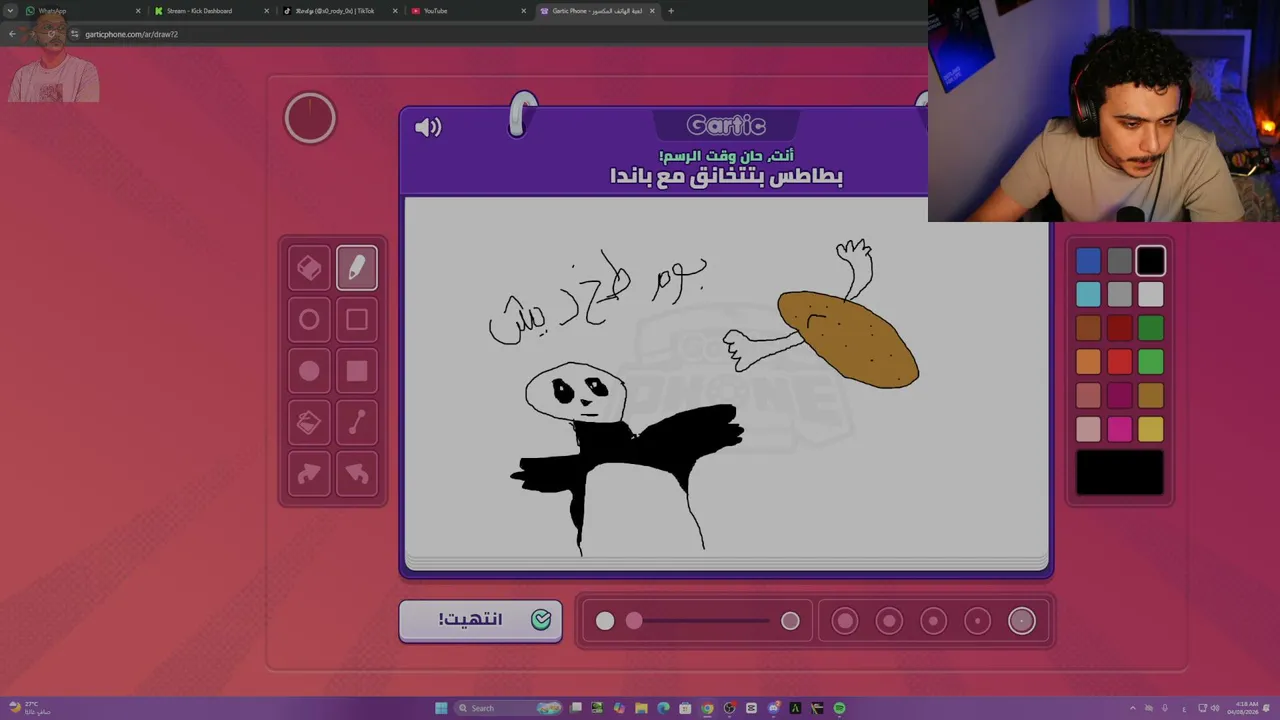Pick the dark grey color swatch
This screenshot has width=1280, height=720.
point(1120,261)
